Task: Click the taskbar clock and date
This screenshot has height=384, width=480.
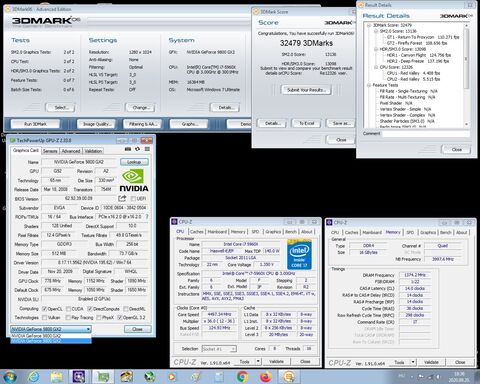Action: pyautogui.click(x=459, y=377)
